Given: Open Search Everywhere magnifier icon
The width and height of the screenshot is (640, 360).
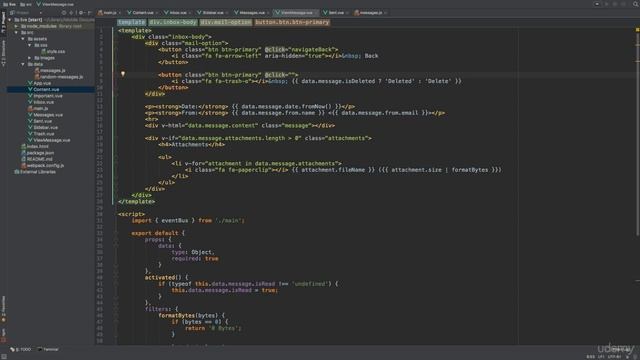Looking at the screenshot, I should pos(636,4).
